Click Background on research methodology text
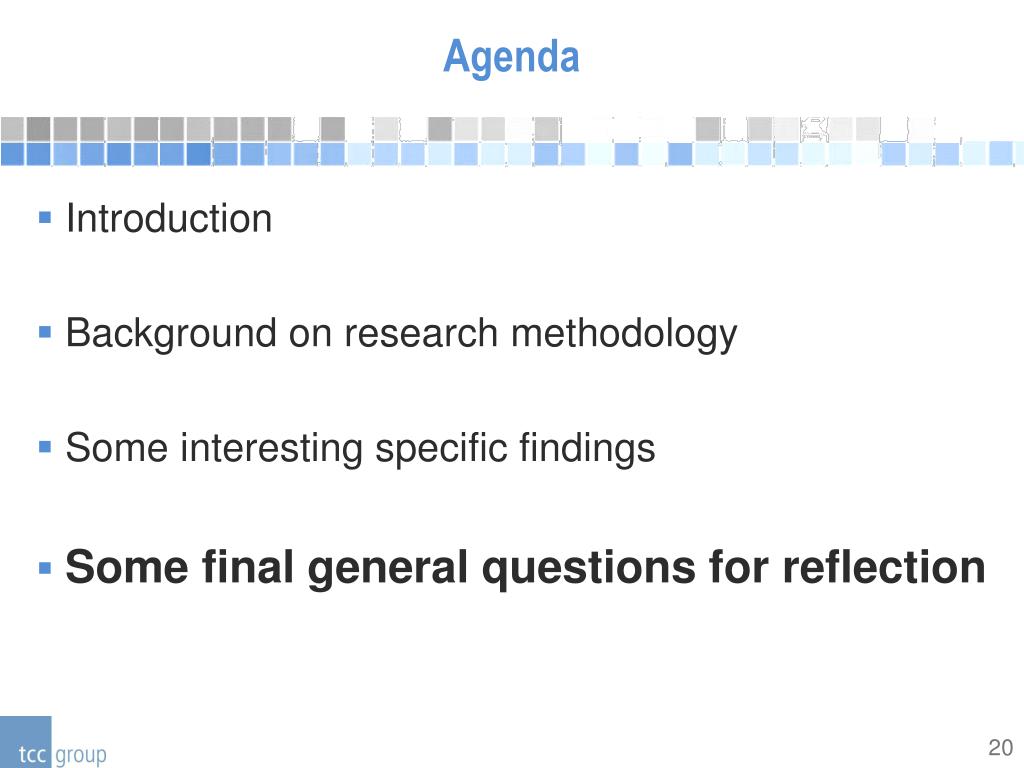The width and height of the screenshot is (1024, 768). pos(401,334)
